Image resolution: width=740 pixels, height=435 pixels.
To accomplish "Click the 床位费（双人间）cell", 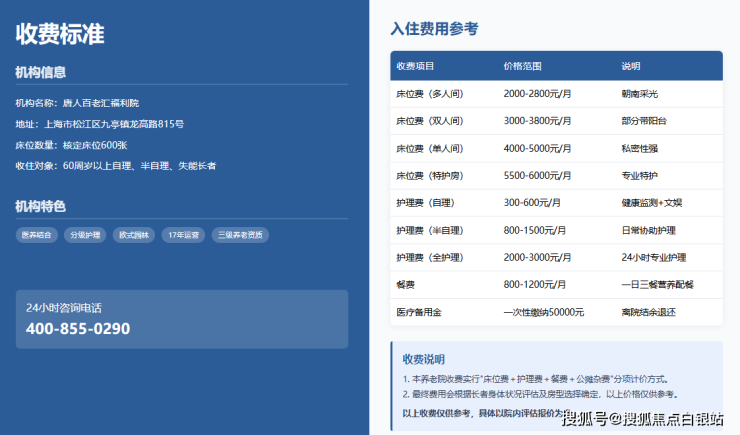I will click(430, 121).
